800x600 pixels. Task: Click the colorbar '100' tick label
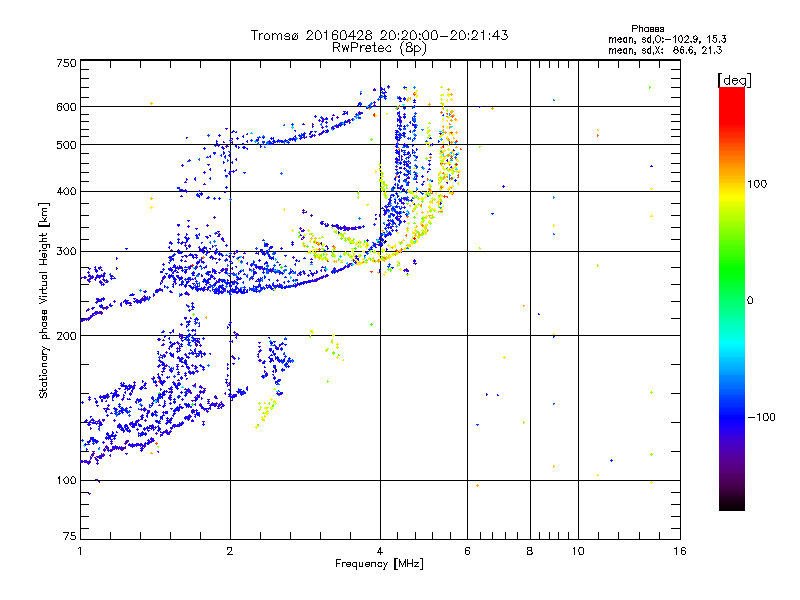pyautogui.click(x=757, y=184)
